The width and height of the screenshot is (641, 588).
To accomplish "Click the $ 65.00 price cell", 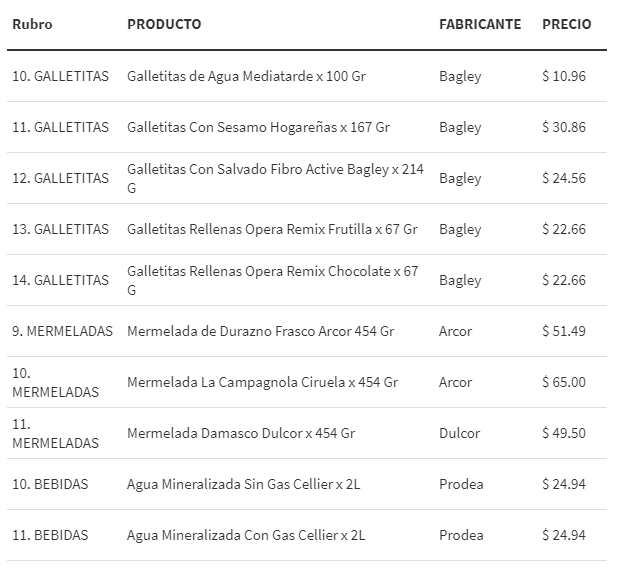I will [x=563, y=382].
